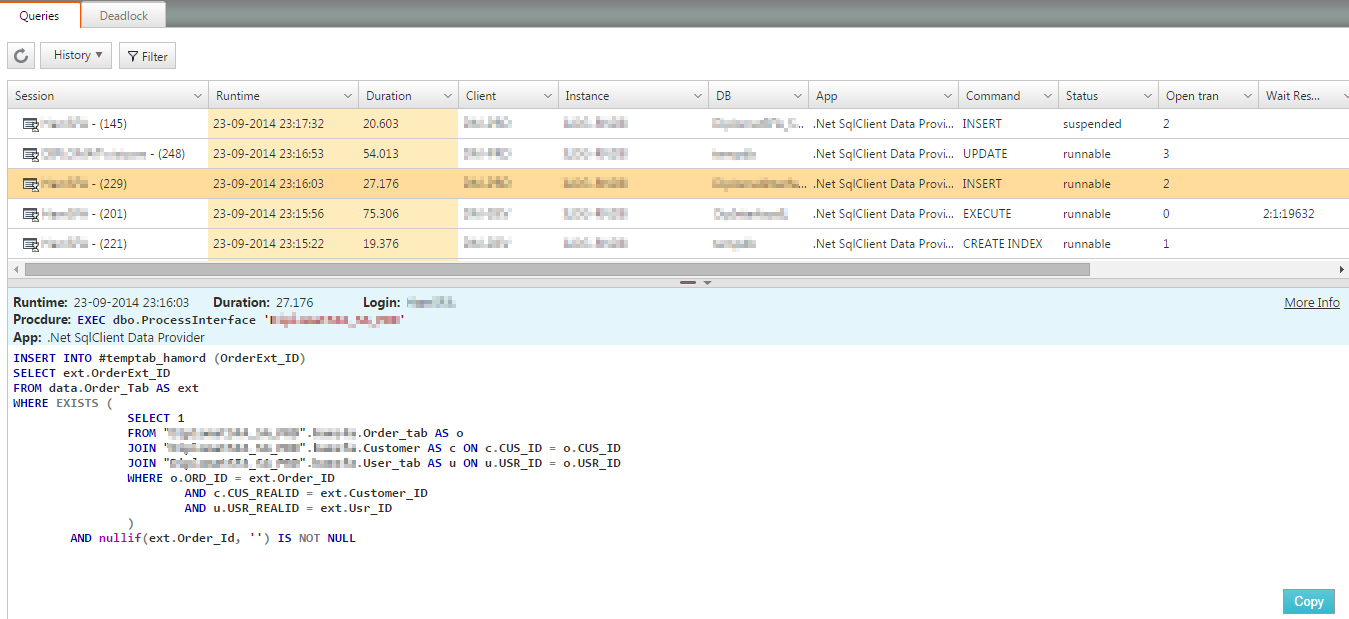The height and width of the screenshot is (619, 1349).
Task: Open DB column dropdown arrow
Action: pos(798,96)
